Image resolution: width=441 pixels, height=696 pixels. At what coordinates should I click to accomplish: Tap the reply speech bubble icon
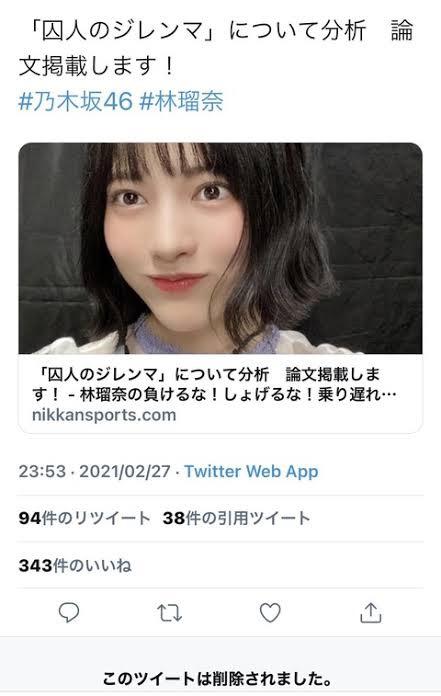point(69,613)
